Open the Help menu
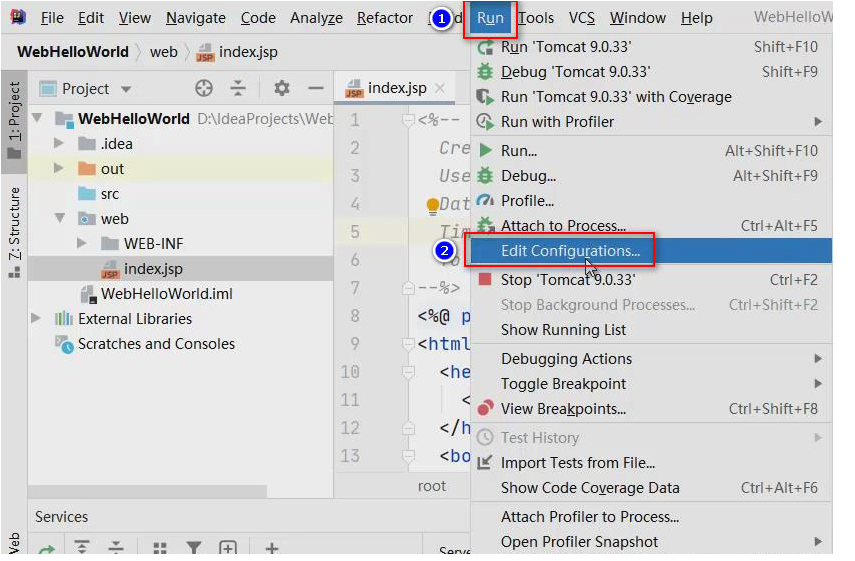The width and height of the screenshot is (855, 561). pyautogui.click(x=696, y=18)
